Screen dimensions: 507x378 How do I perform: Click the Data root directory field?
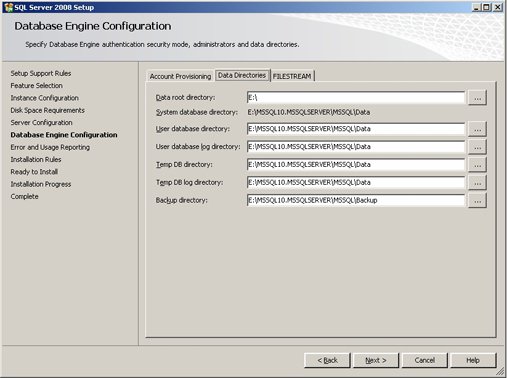[356, 97]
